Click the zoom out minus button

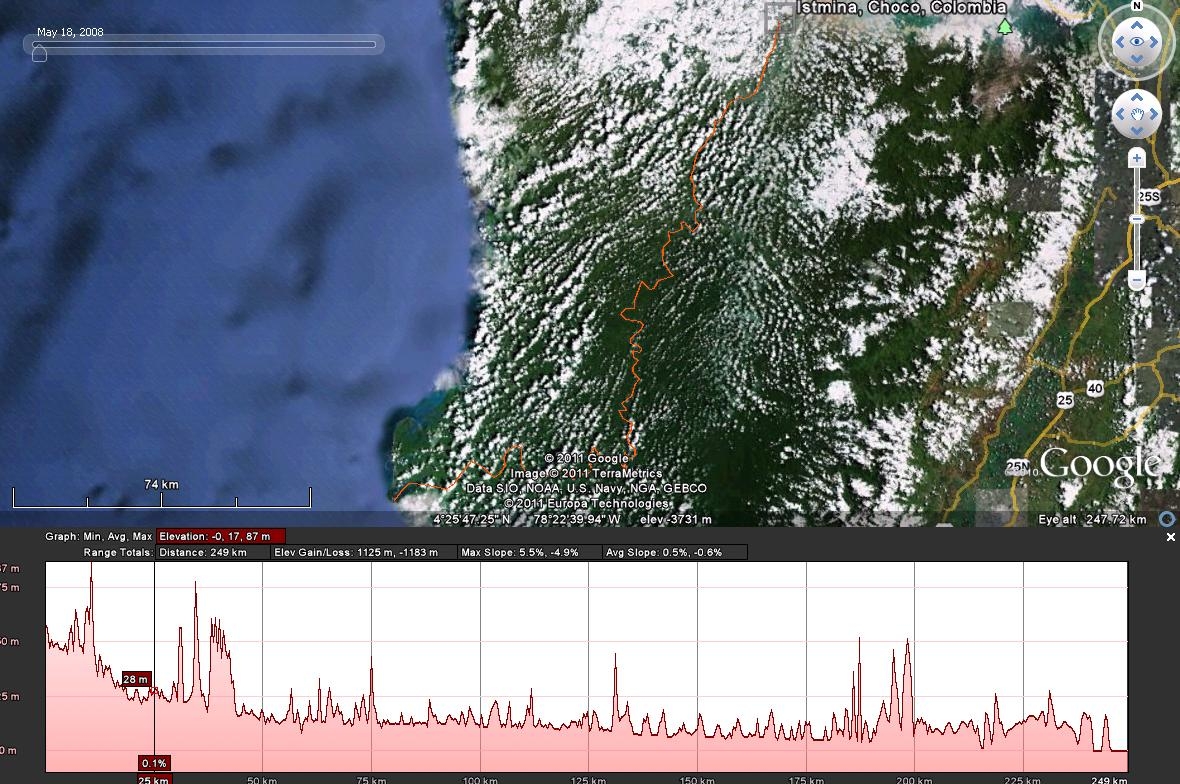1137,280
